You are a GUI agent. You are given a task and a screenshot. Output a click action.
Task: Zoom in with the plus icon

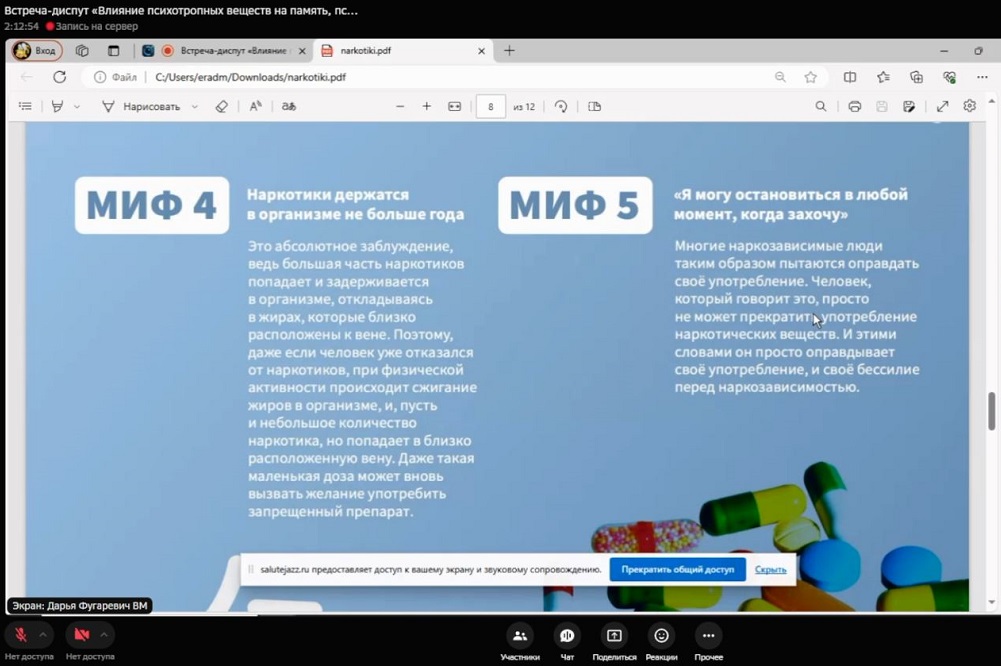[x=427, y=107]
